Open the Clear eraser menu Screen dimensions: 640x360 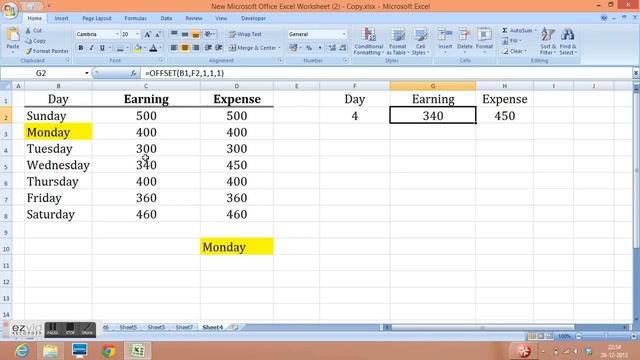pyautogui.click(x=514, y=51)
